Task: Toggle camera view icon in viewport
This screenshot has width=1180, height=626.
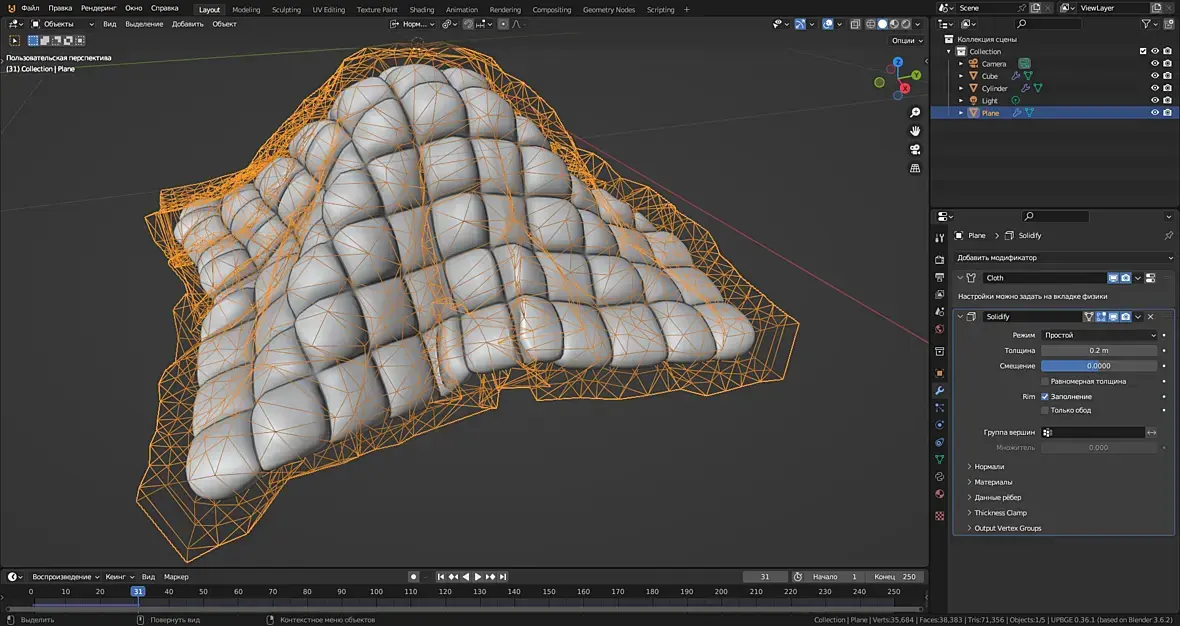Action: tap(915, 150)
